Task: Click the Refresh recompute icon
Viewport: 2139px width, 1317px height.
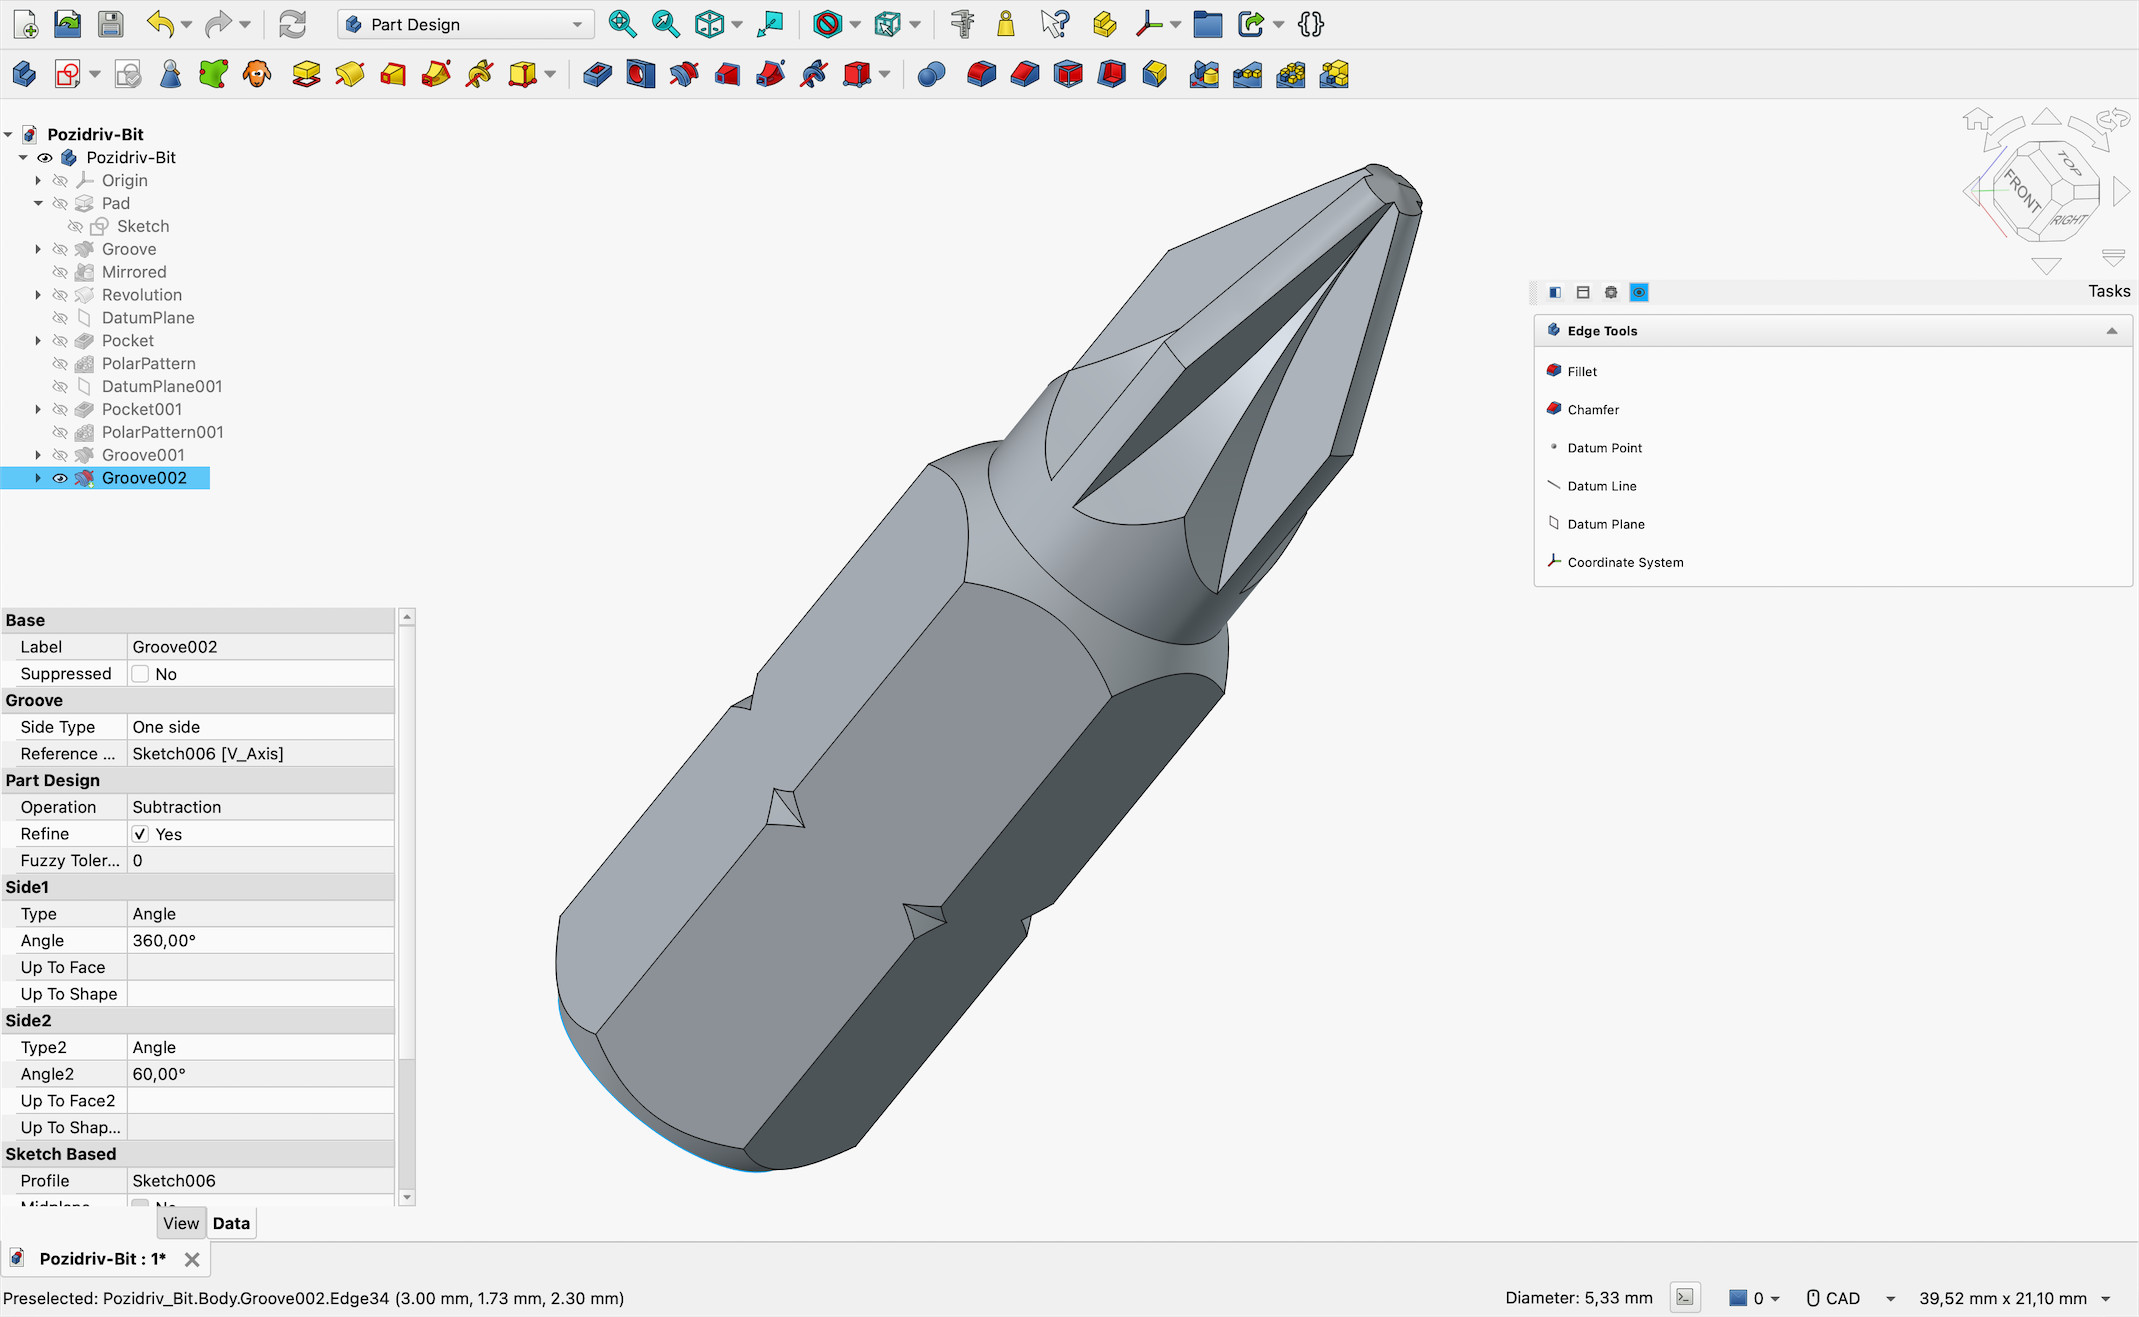Action: 292,24
